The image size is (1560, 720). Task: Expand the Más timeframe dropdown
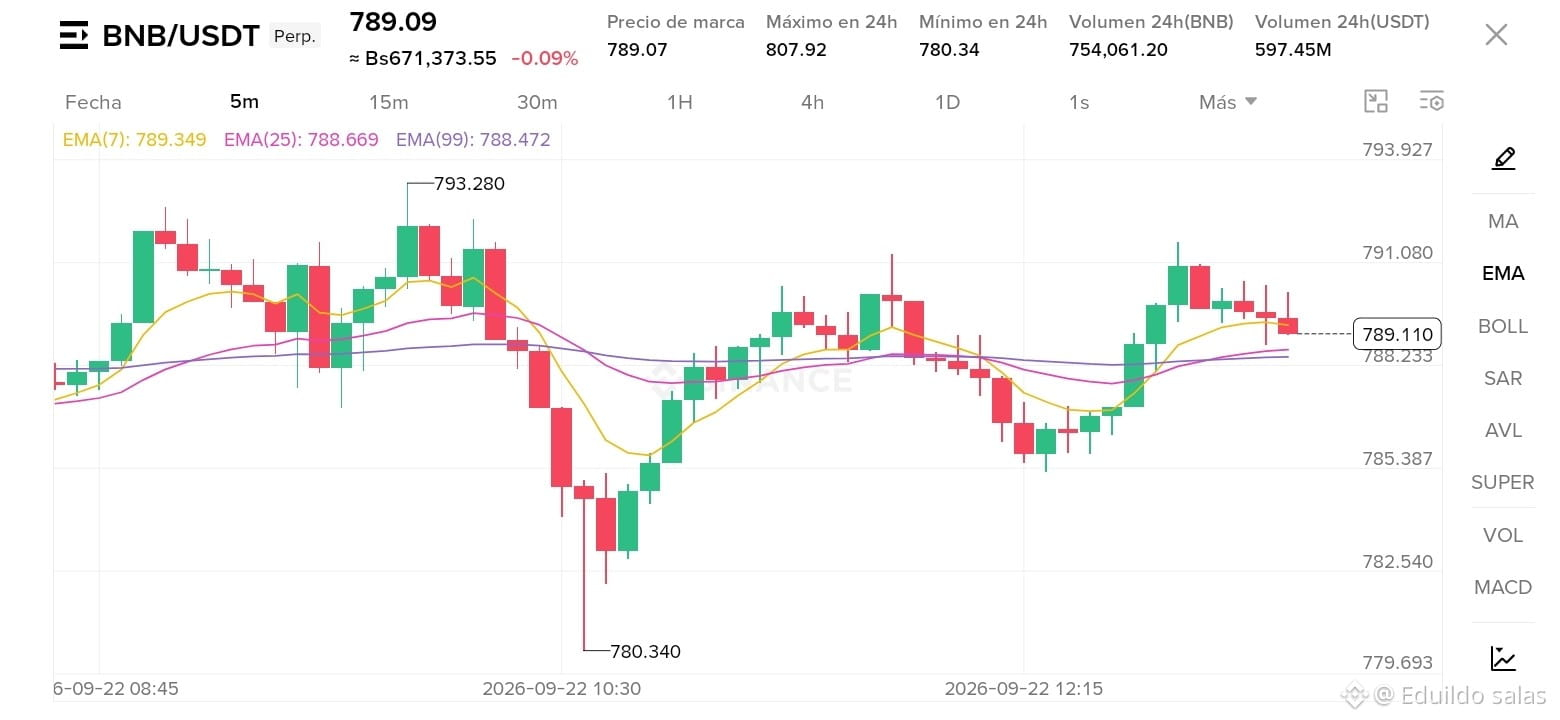tap(1228, 102)
